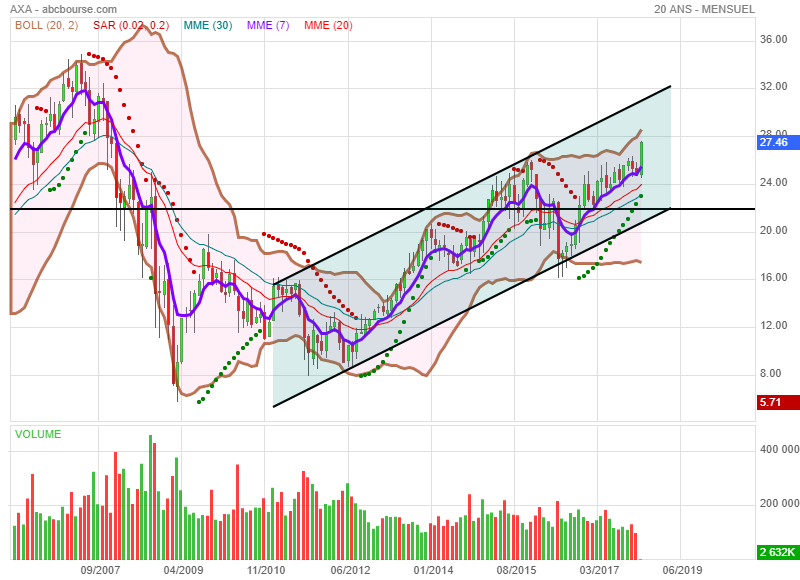Viewport: 800px width, 580px height.
Task: Click the 06/2012 date axis label
Action: 350,570
